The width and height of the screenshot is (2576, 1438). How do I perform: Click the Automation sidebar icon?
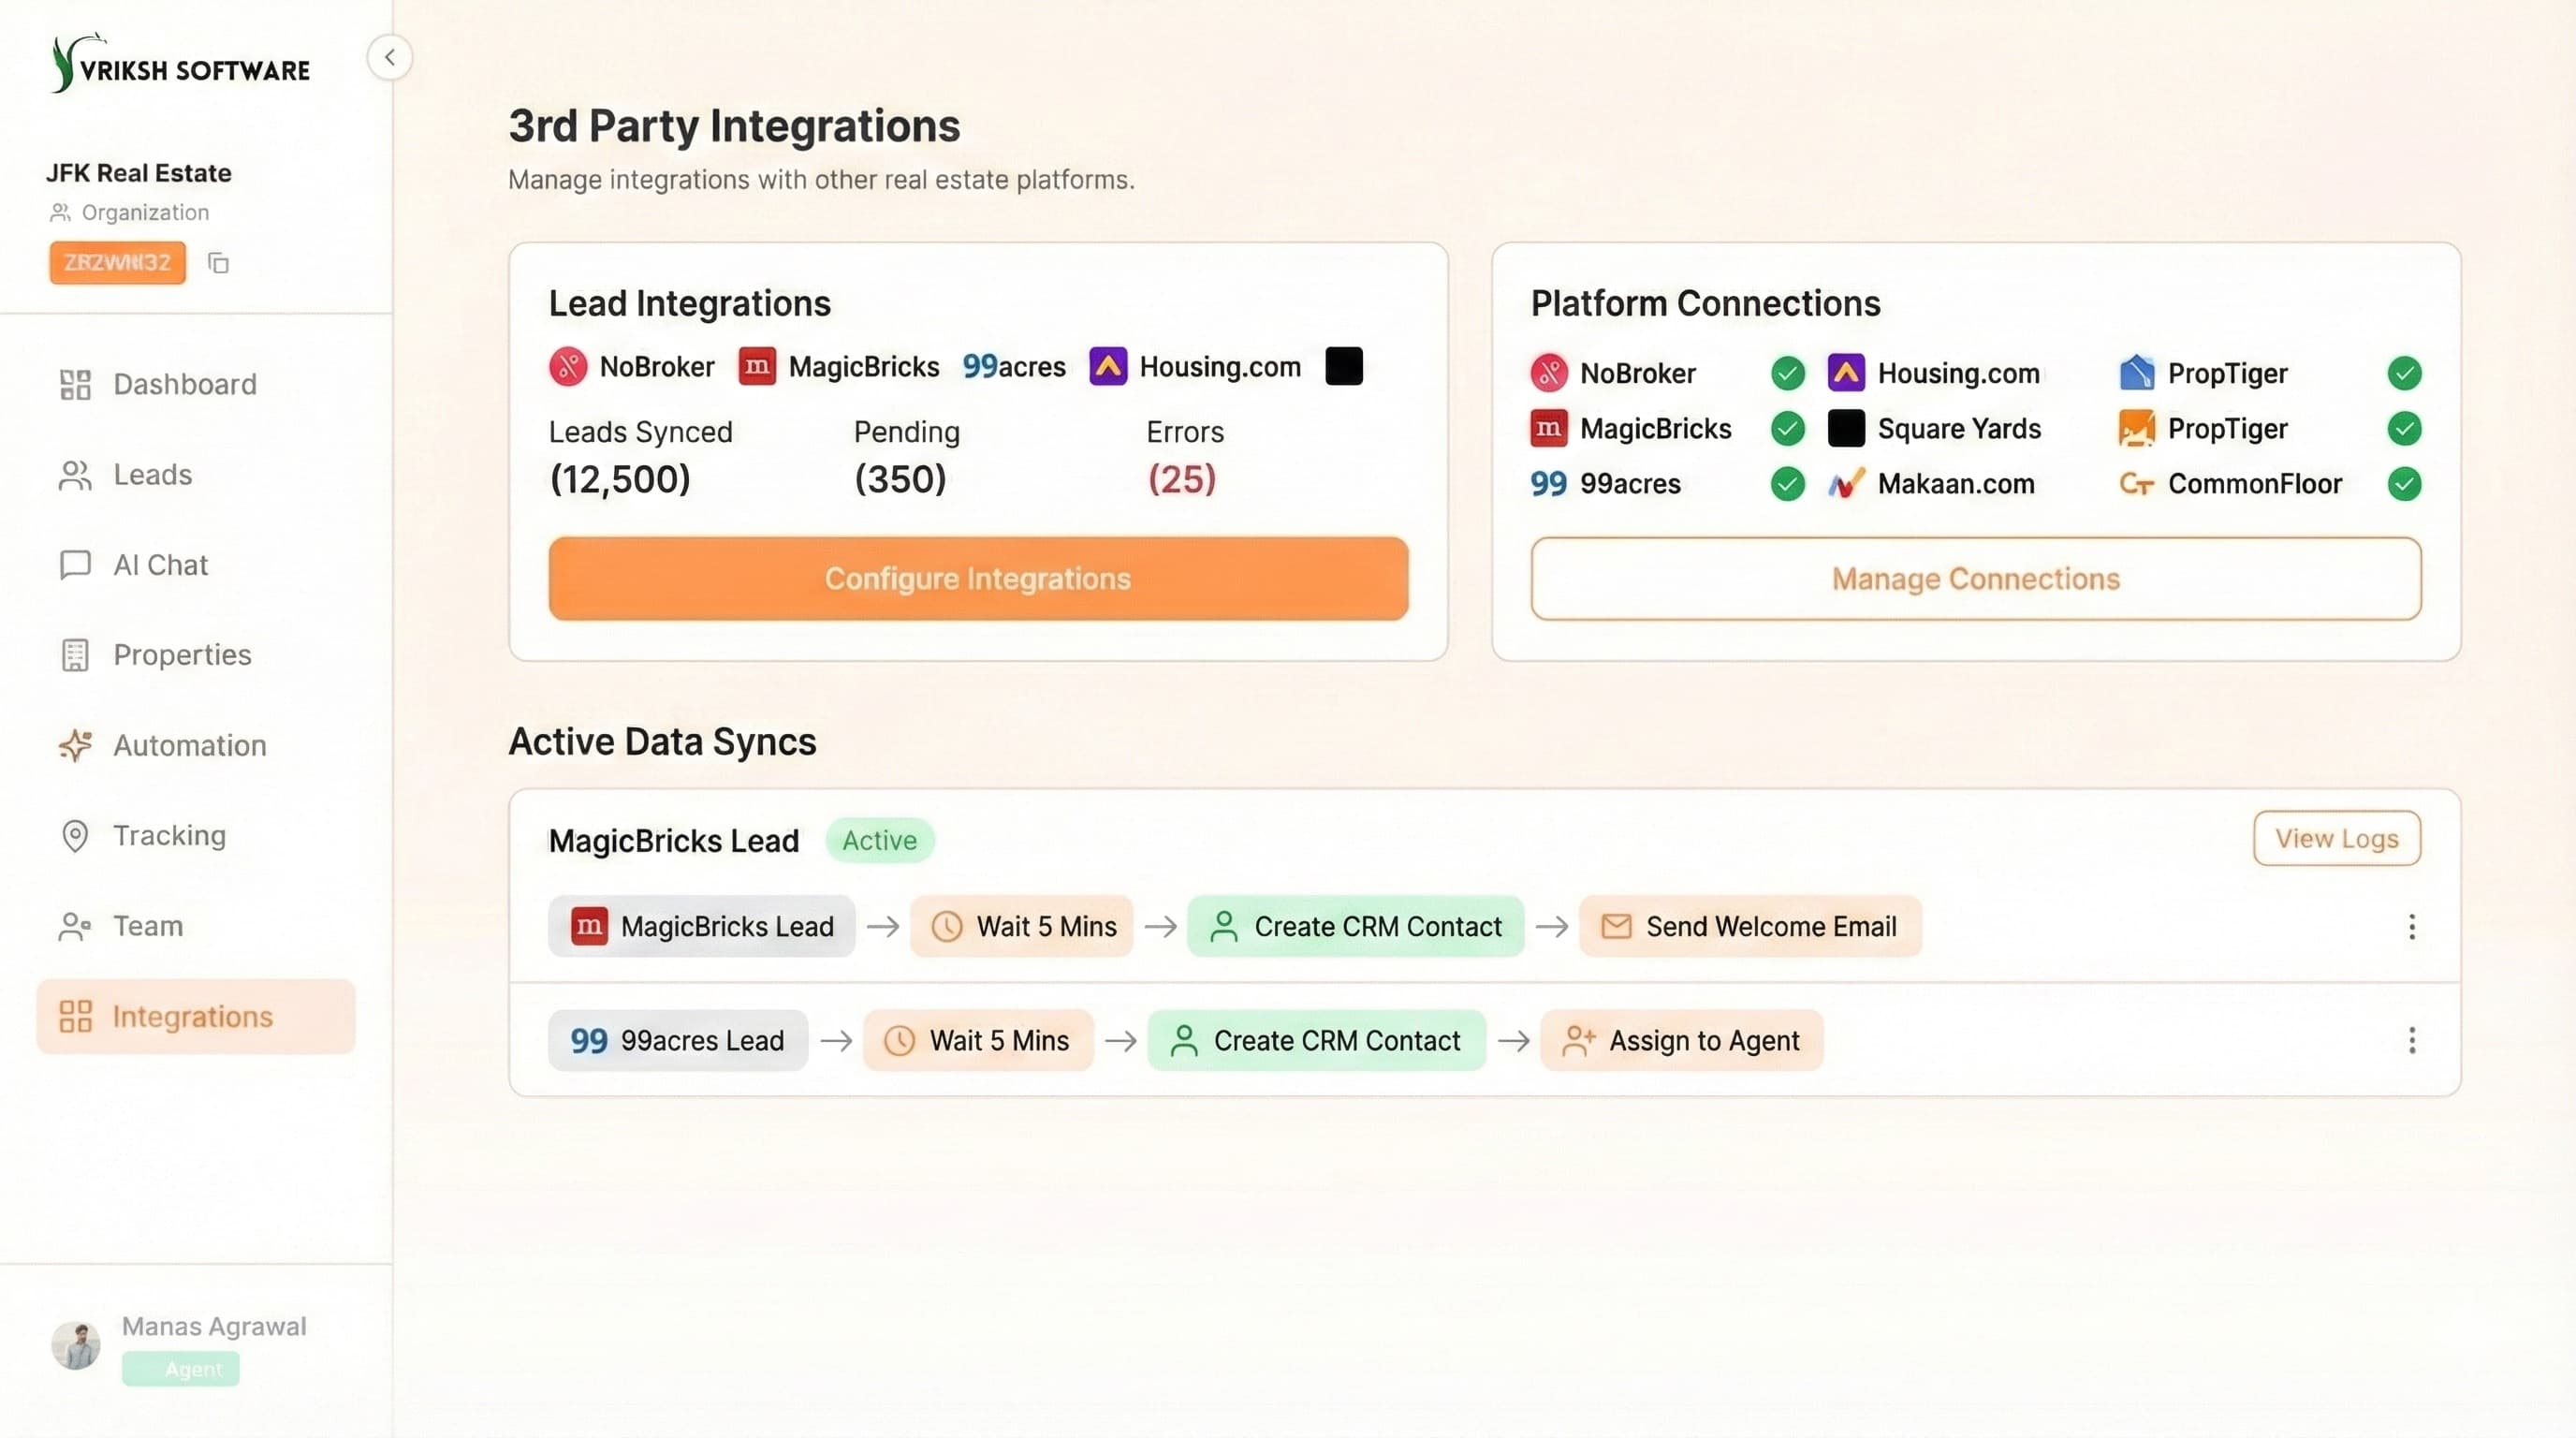(x=75, y=745)
